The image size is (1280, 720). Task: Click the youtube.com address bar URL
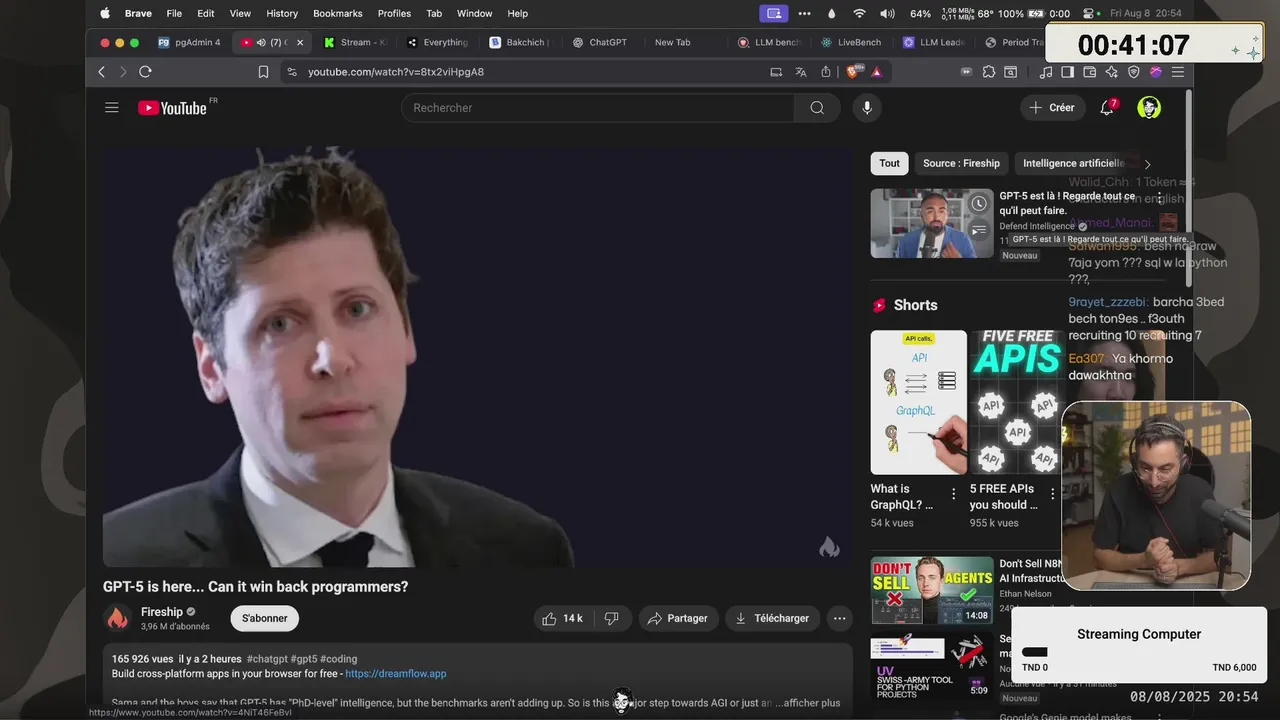[x=396, y=72]
